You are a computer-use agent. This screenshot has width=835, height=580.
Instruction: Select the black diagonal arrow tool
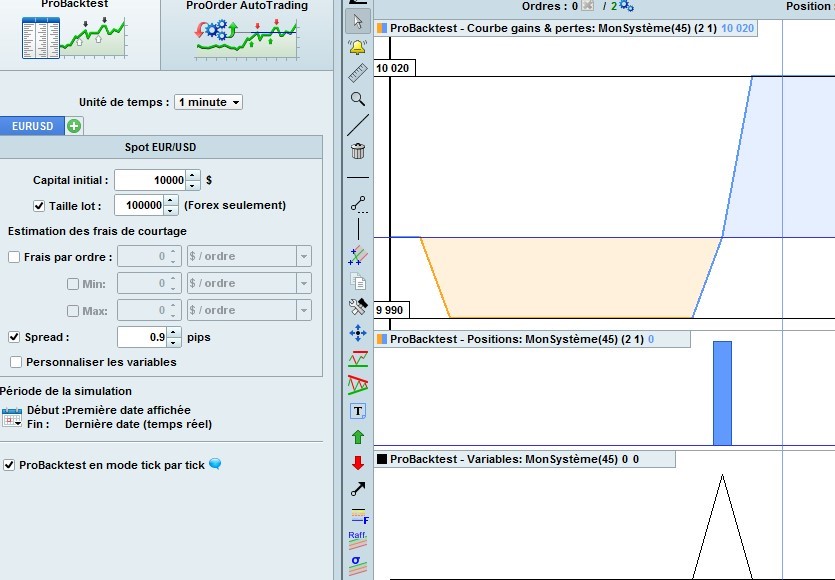[358, 489]
